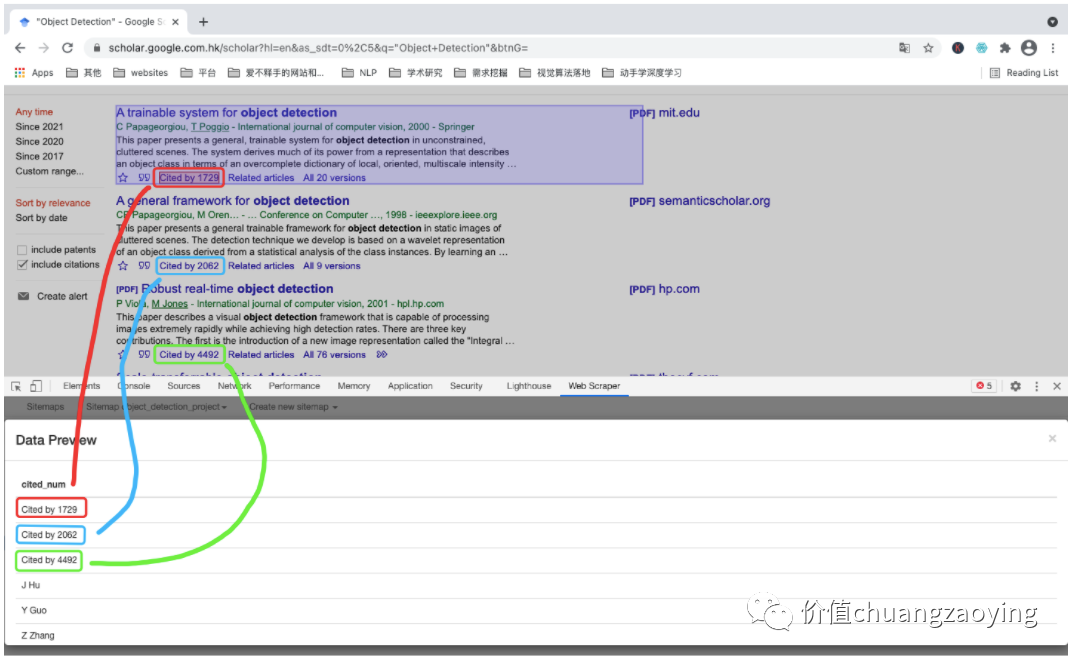Viewport: 1072px width, 662px height.
Task: Open the 平台 bookmark folder
Action: (198, 72)
